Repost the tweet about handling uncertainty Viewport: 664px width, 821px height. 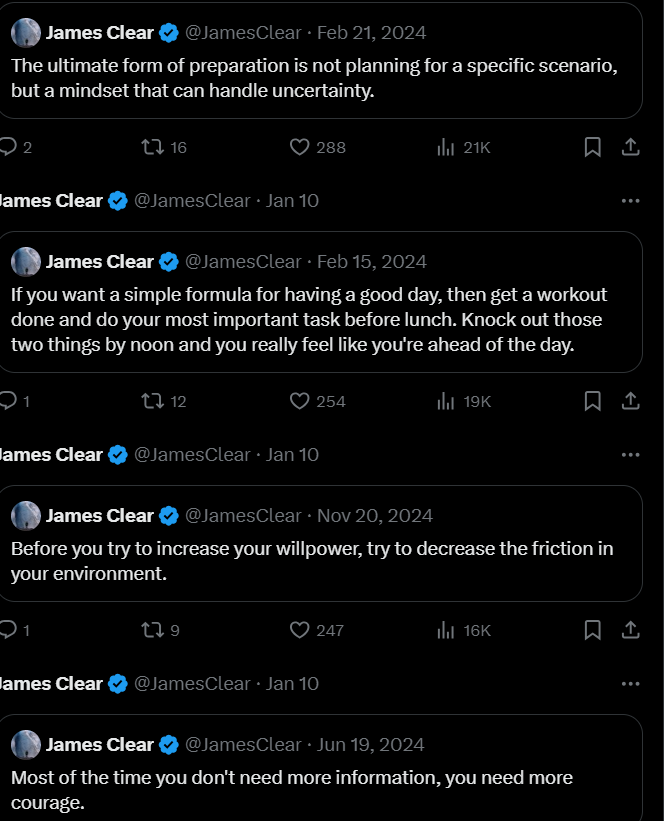point(153,147)
